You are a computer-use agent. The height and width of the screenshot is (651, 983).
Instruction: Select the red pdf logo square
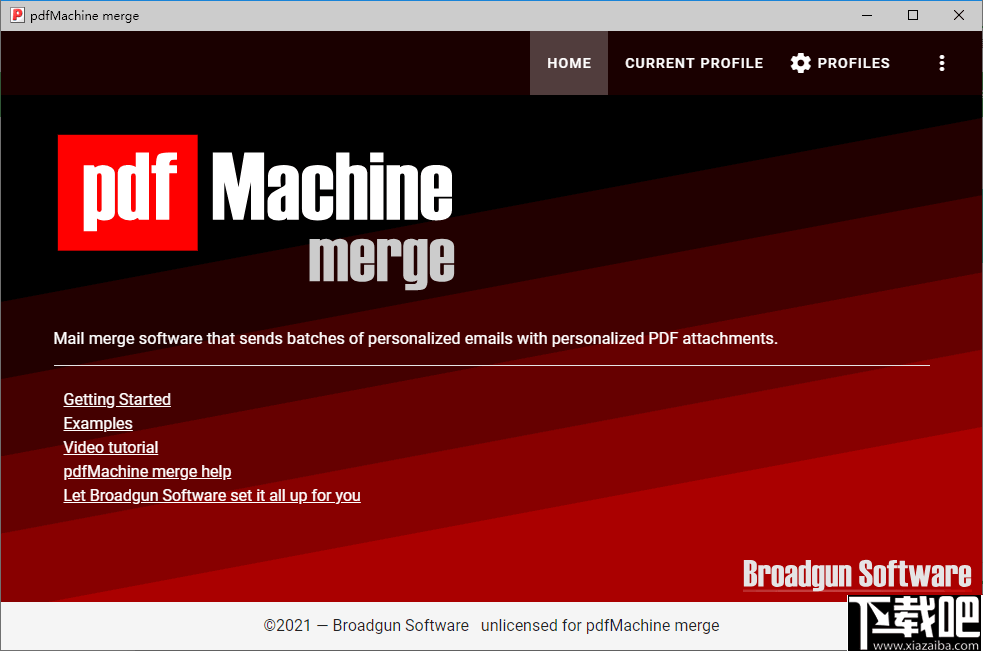coord(127,192)
